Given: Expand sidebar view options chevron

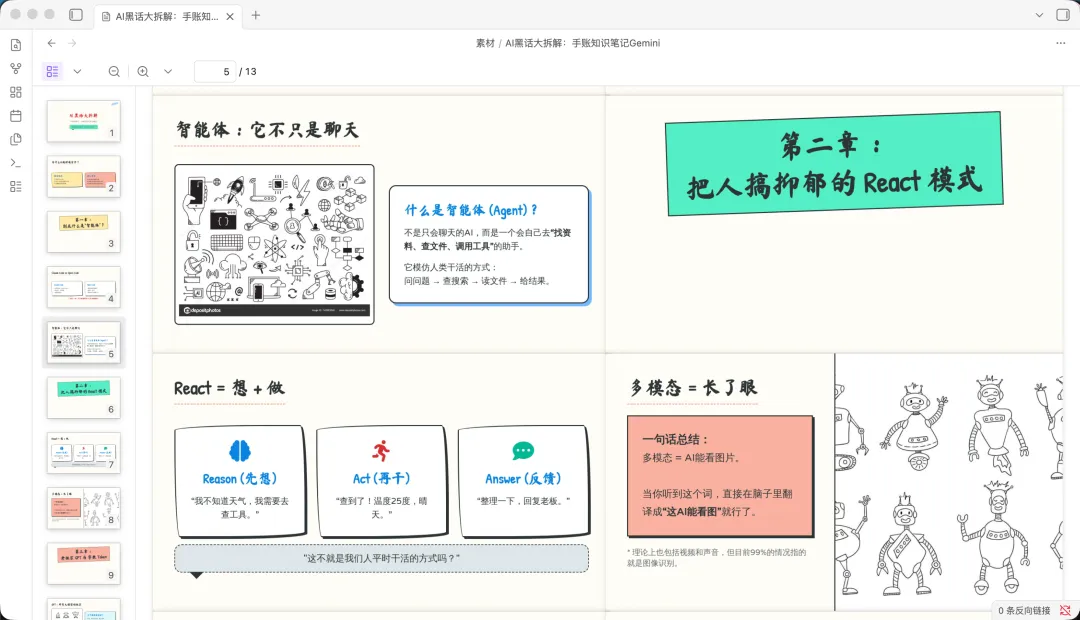Looking at the screenshot, I should pos(77,72).
